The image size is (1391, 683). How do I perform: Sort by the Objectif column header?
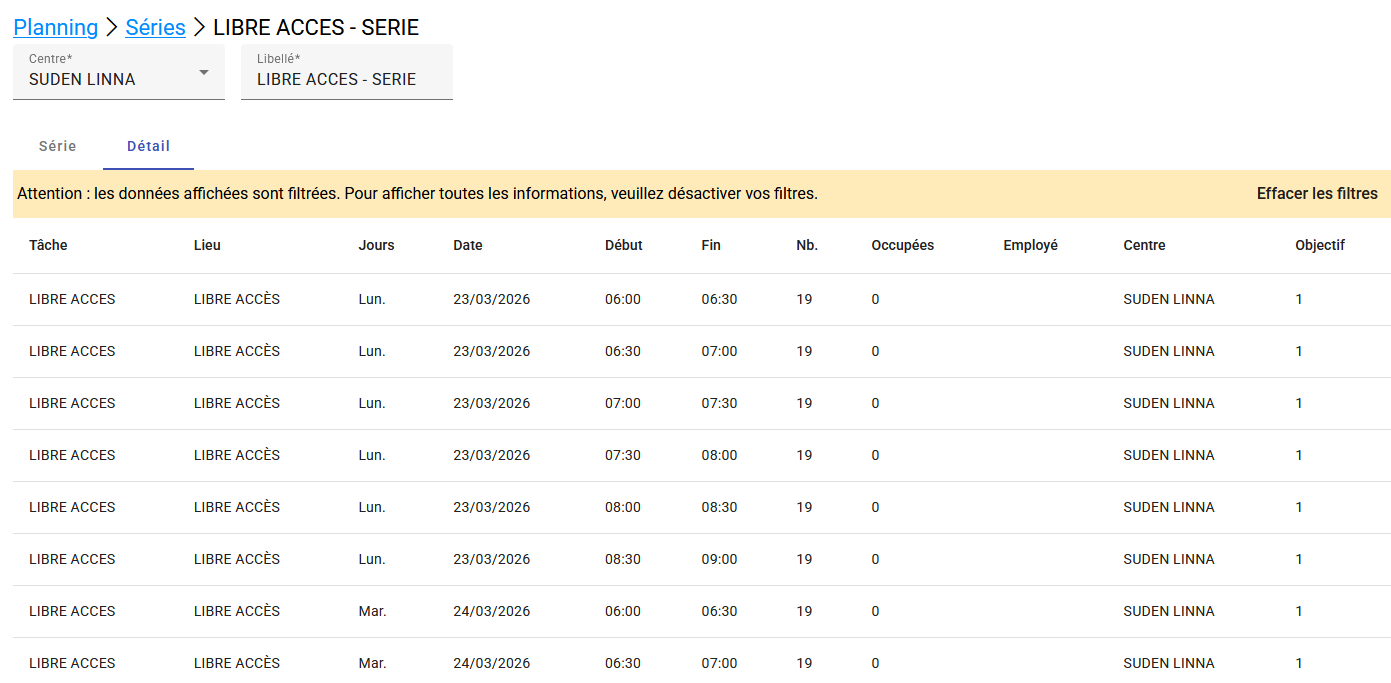[1319, 245]
